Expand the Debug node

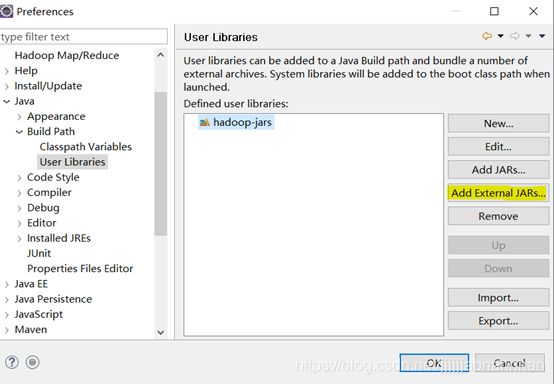tap(19, 208)
